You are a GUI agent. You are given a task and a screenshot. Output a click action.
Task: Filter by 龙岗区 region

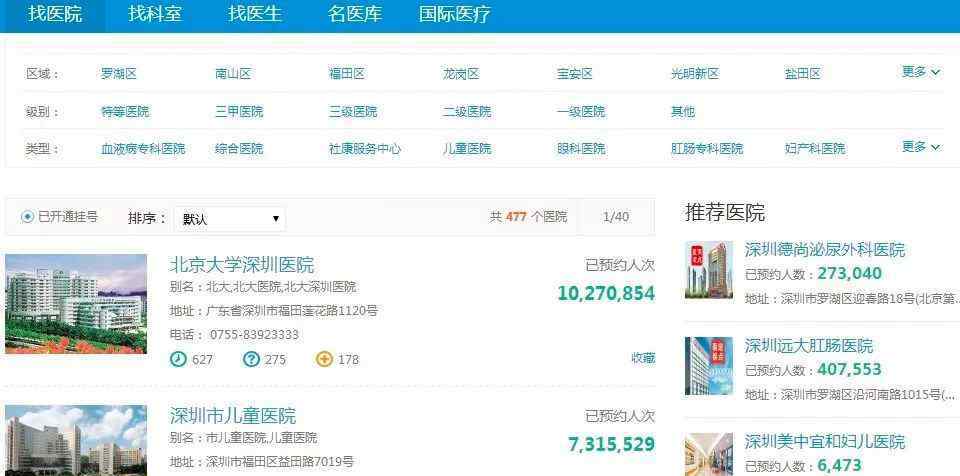coord(461,74)
